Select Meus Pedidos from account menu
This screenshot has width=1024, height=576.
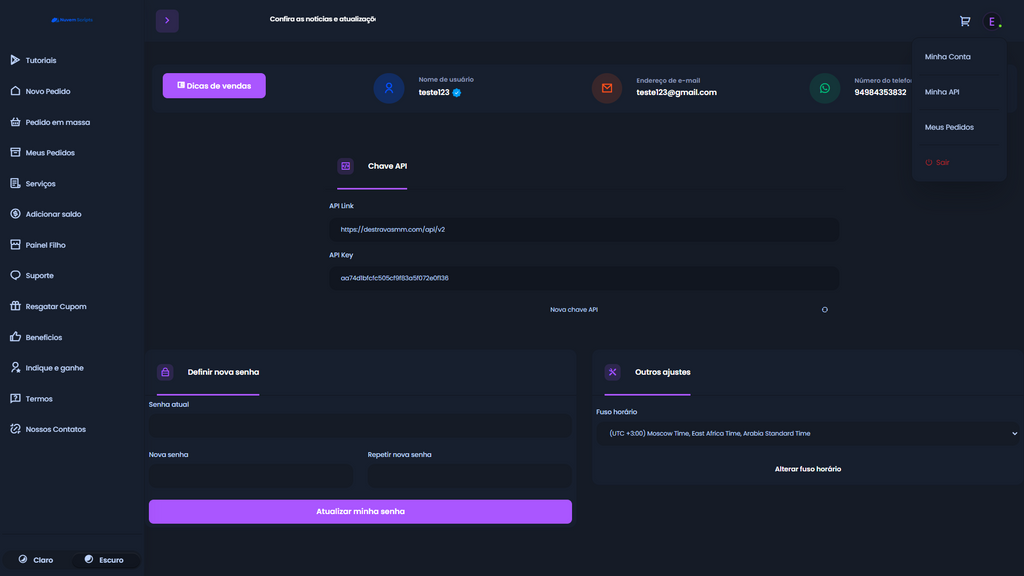pos(949,127)
